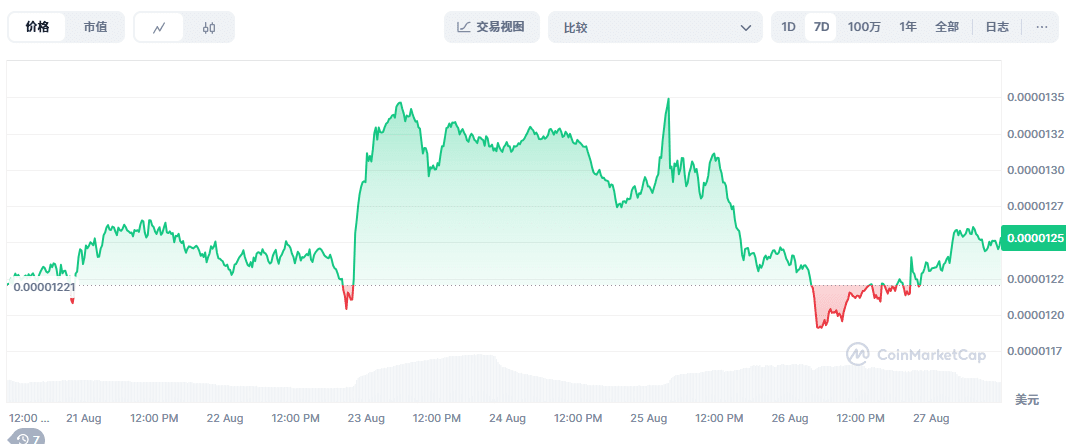Viewport: 1071px width, 444px height.
Task: Click the CoinMarketCap watermark logo
Action: coord(916,353)
